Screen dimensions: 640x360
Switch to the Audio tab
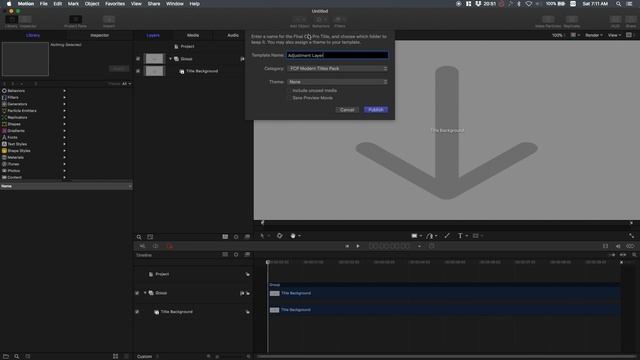pos(233,36)
